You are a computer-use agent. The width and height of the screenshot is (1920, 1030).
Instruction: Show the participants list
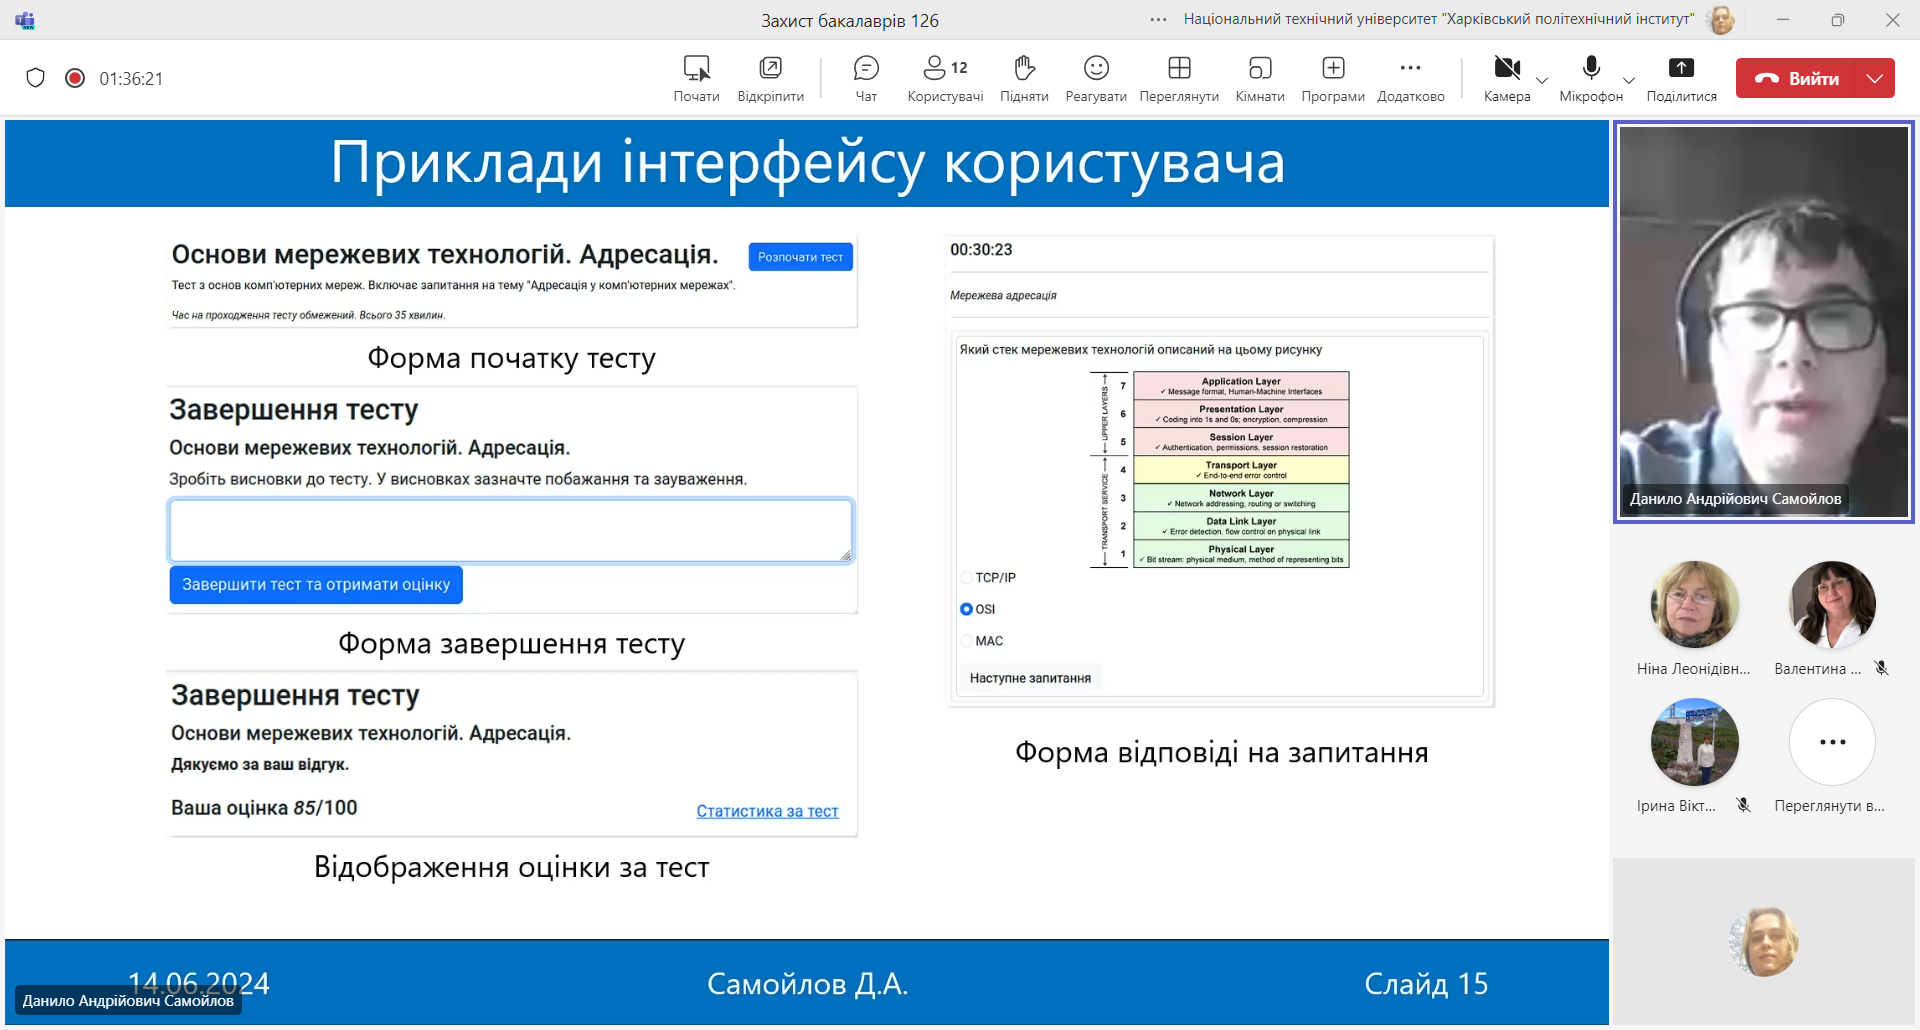pos(944,78)
